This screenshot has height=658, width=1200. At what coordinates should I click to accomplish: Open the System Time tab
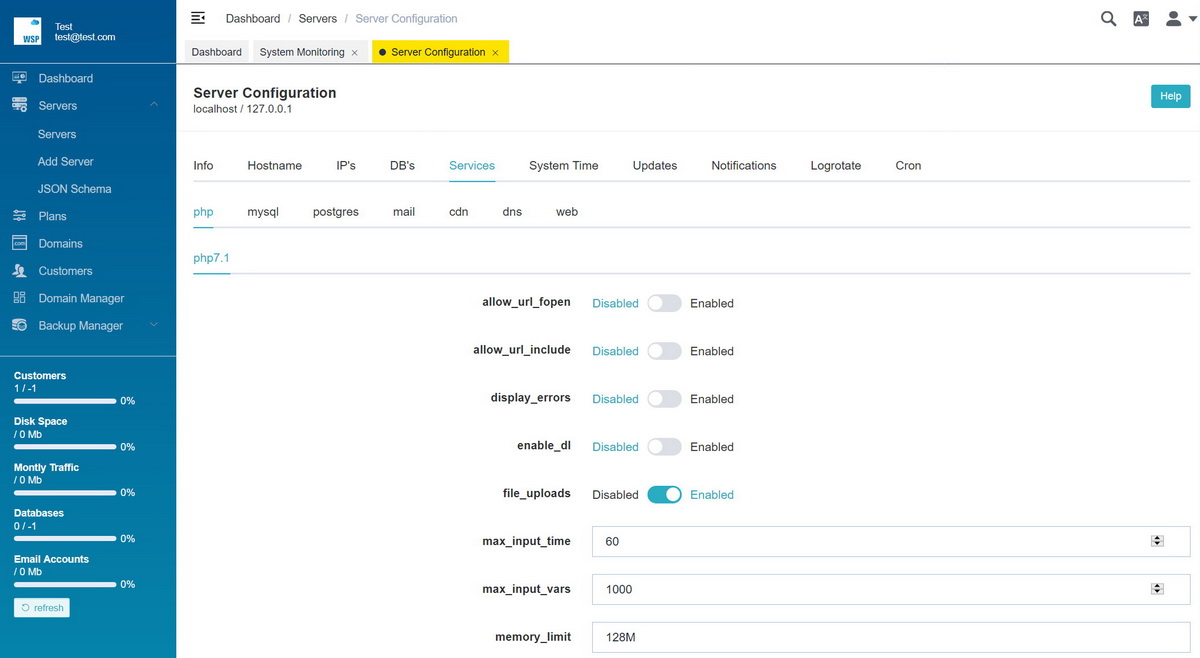564,166
